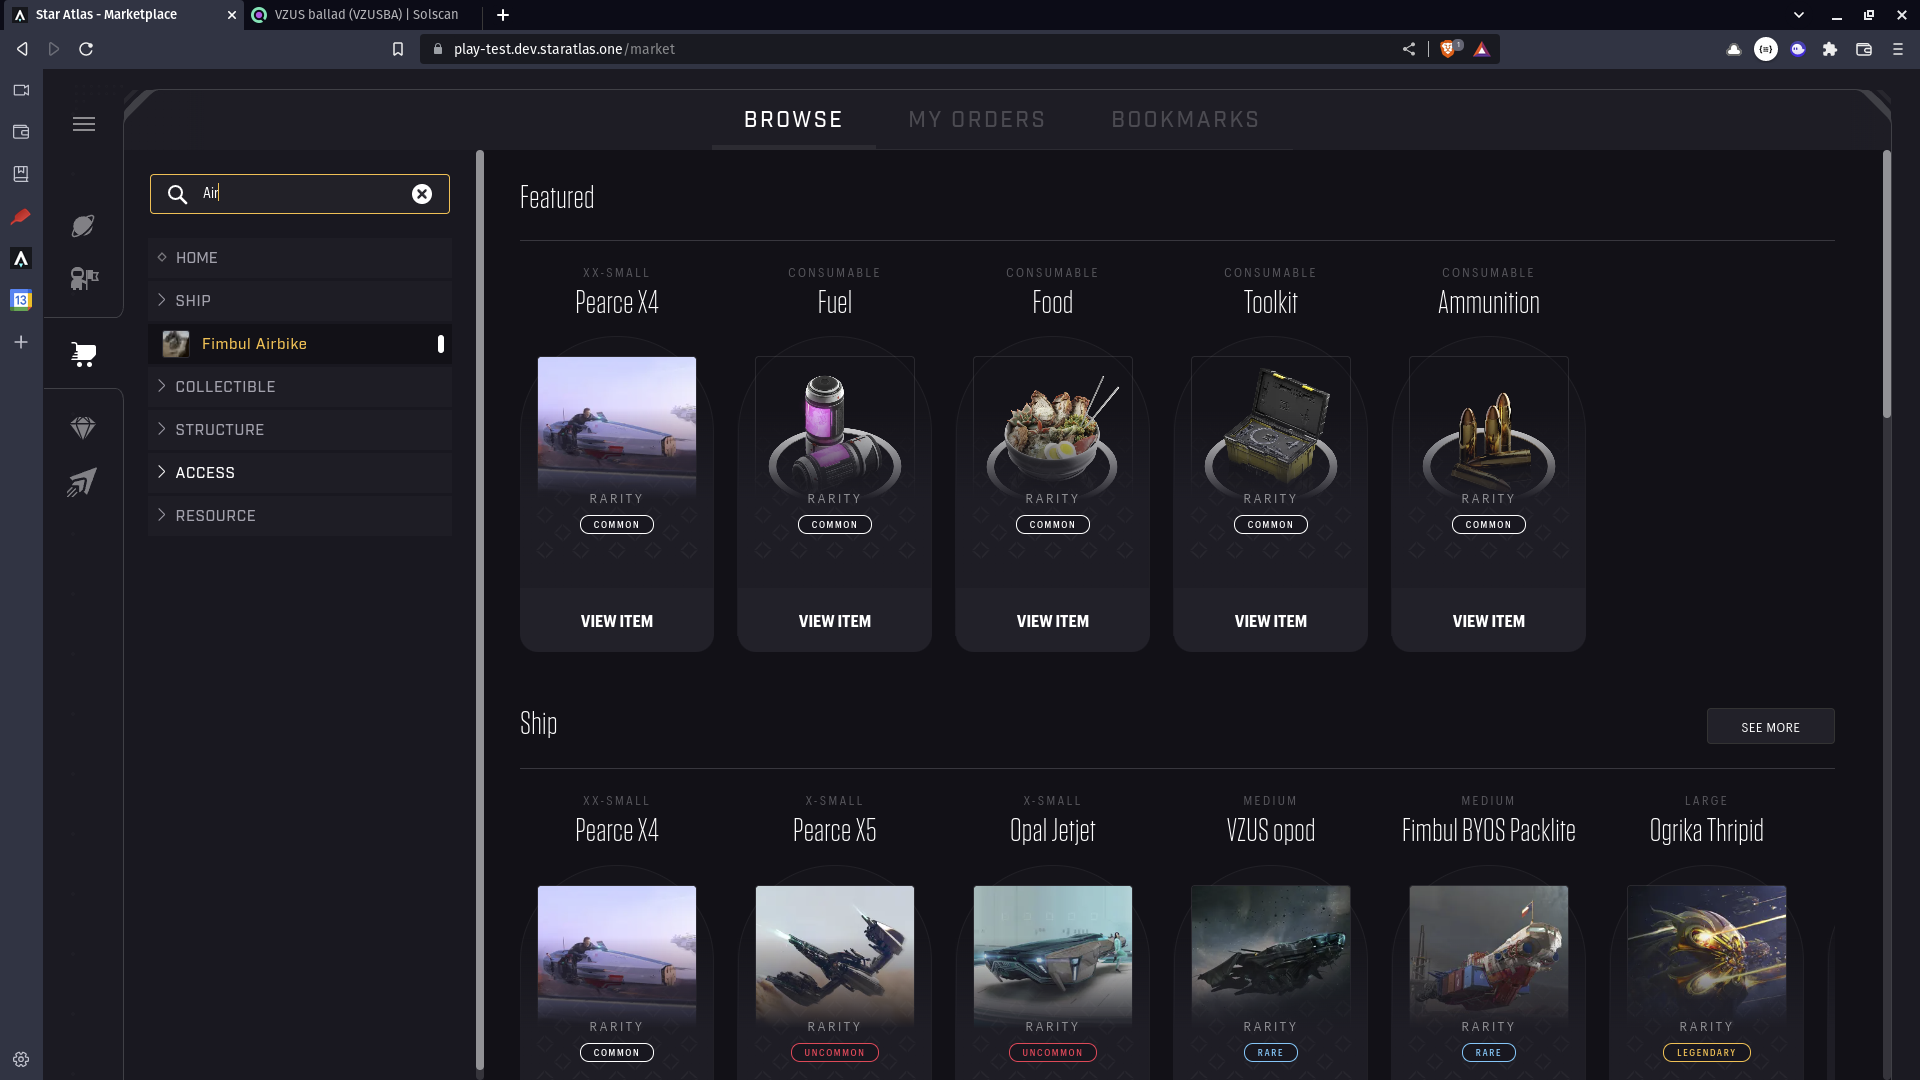This screenshot has height=1080, width=1920.
Task: Expand the COLLECTIBLE category
Action: 300,387
